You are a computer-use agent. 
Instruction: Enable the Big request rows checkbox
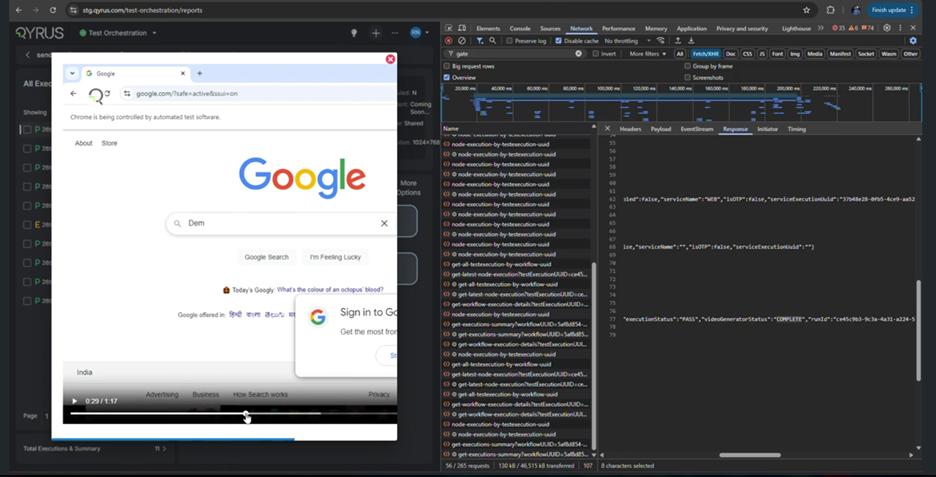pyautogui.click(x=447, y=66)
